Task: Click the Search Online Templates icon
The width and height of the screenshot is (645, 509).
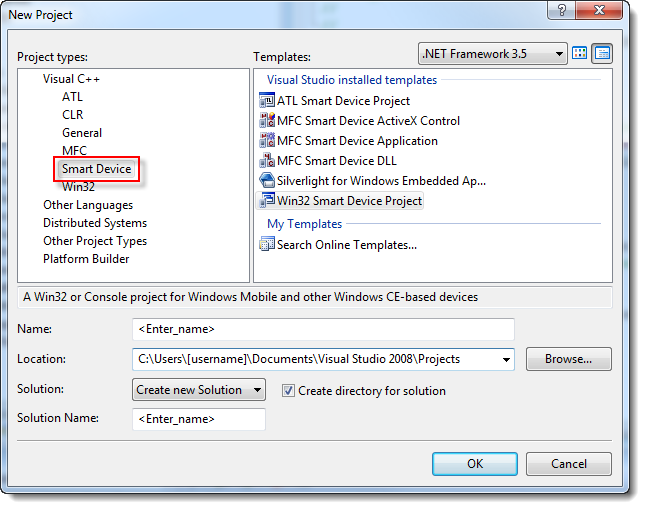Action: coord(267,244)
